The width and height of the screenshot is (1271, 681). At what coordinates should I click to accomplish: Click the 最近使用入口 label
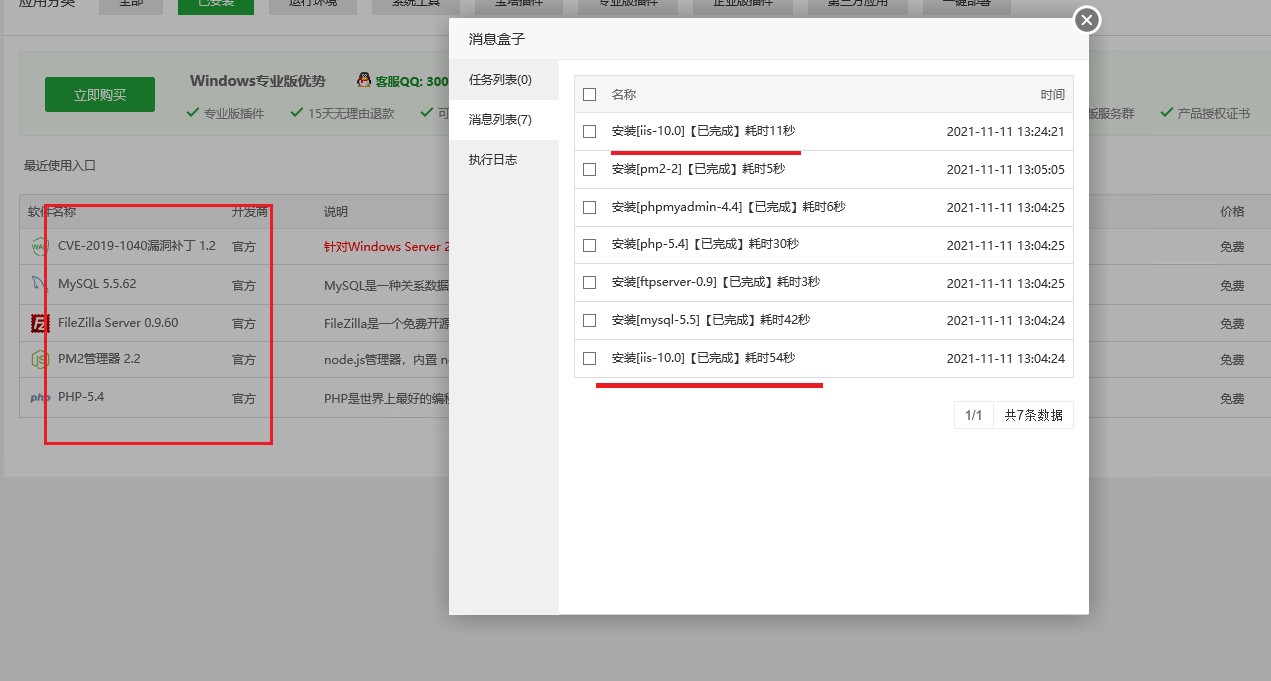click(60, 165)
